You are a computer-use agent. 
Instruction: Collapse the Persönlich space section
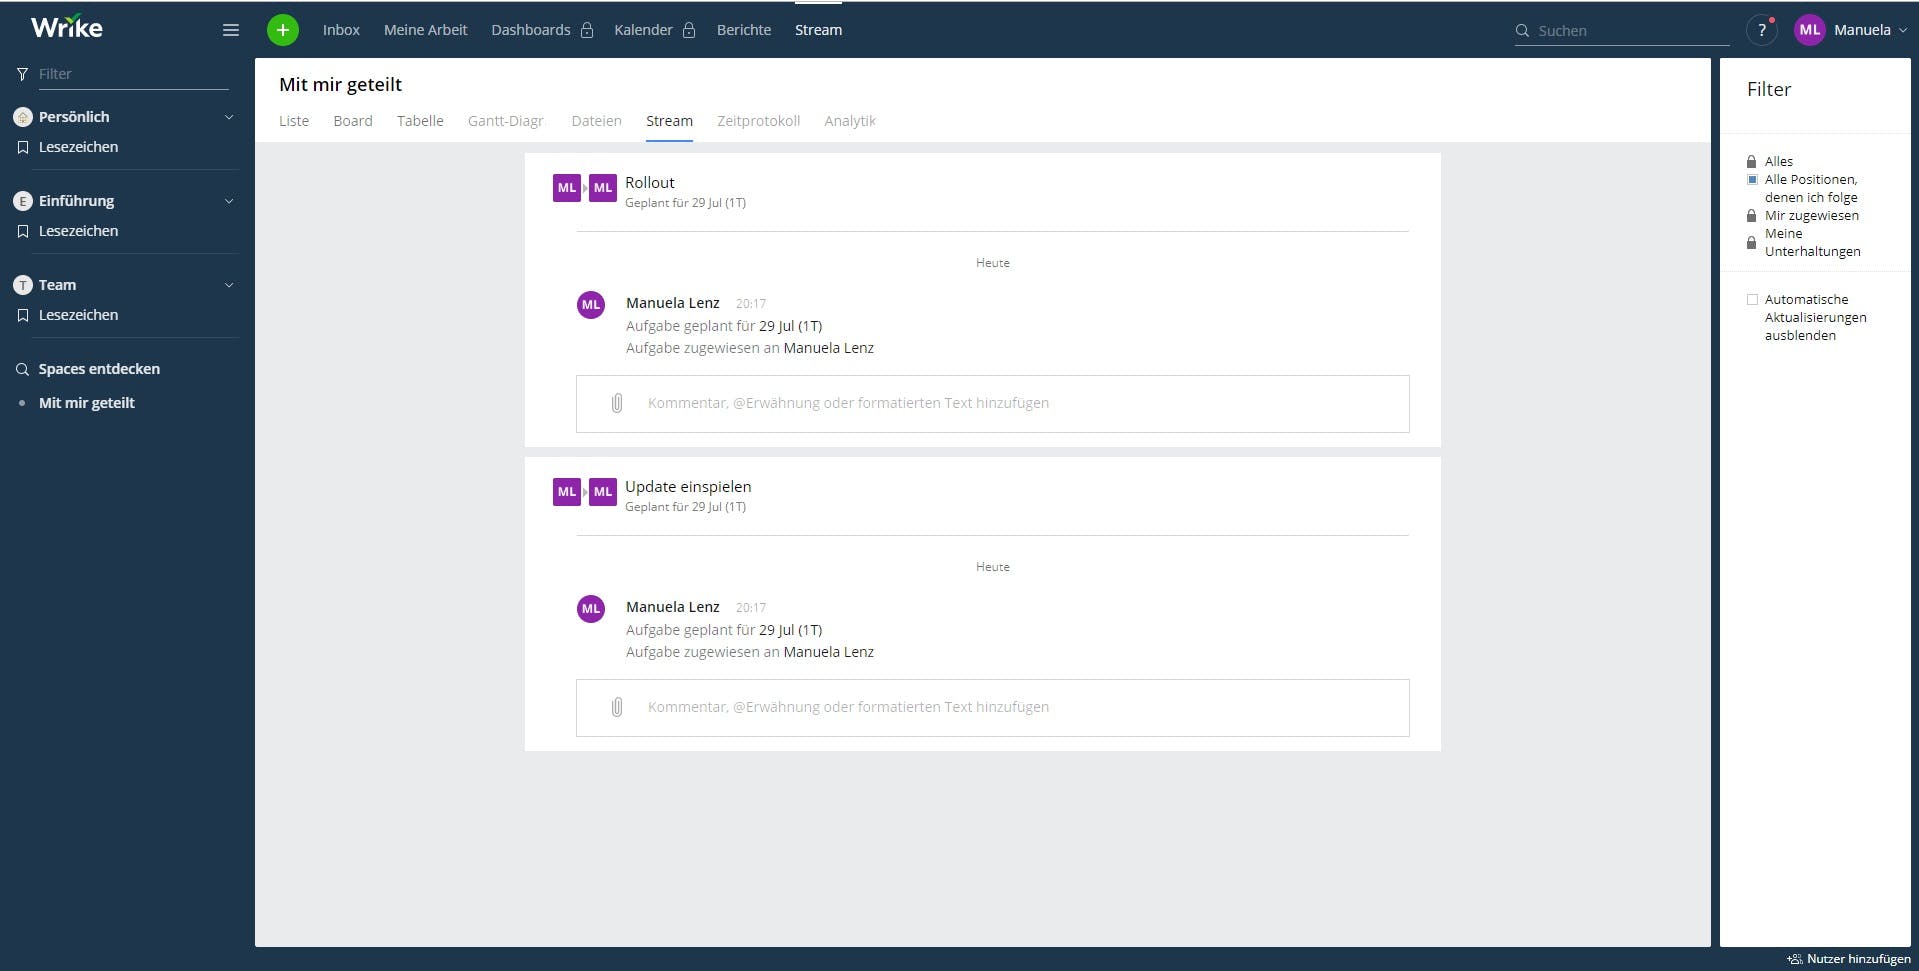pos(229,116)
